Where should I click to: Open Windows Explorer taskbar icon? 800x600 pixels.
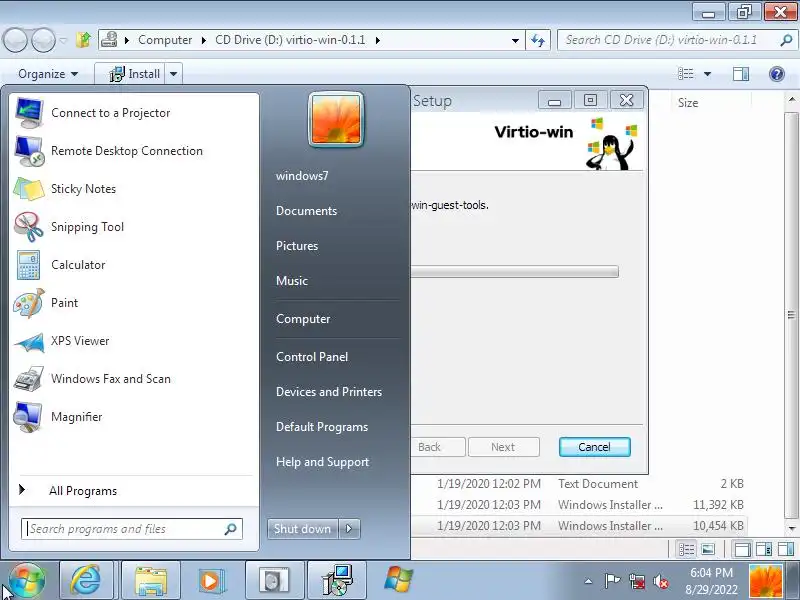click(x=150, y=580)
